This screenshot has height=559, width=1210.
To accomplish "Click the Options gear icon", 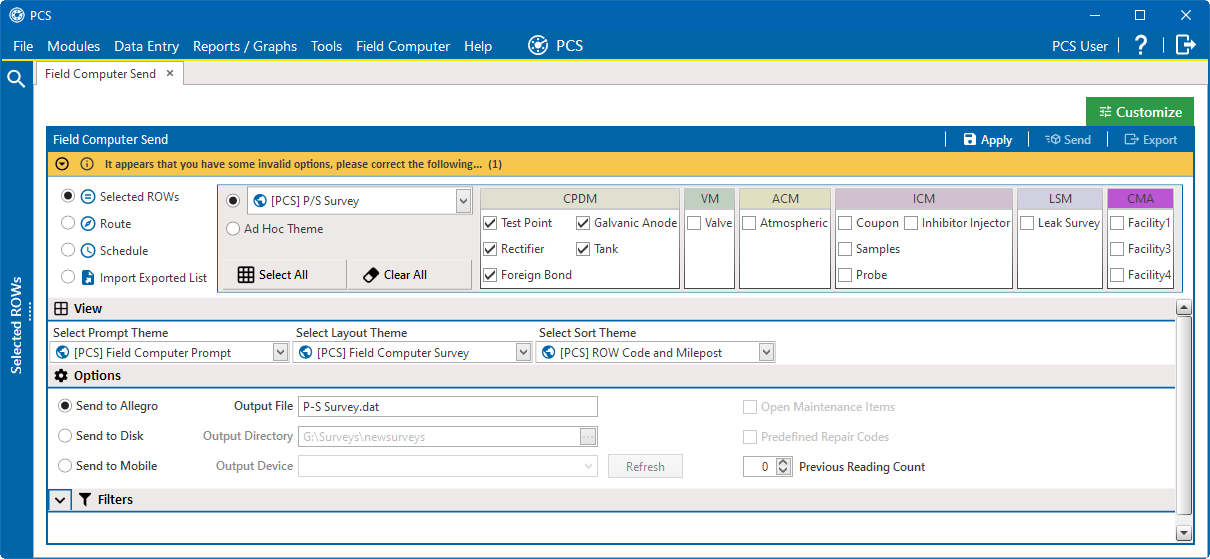I will coord(61,376).
